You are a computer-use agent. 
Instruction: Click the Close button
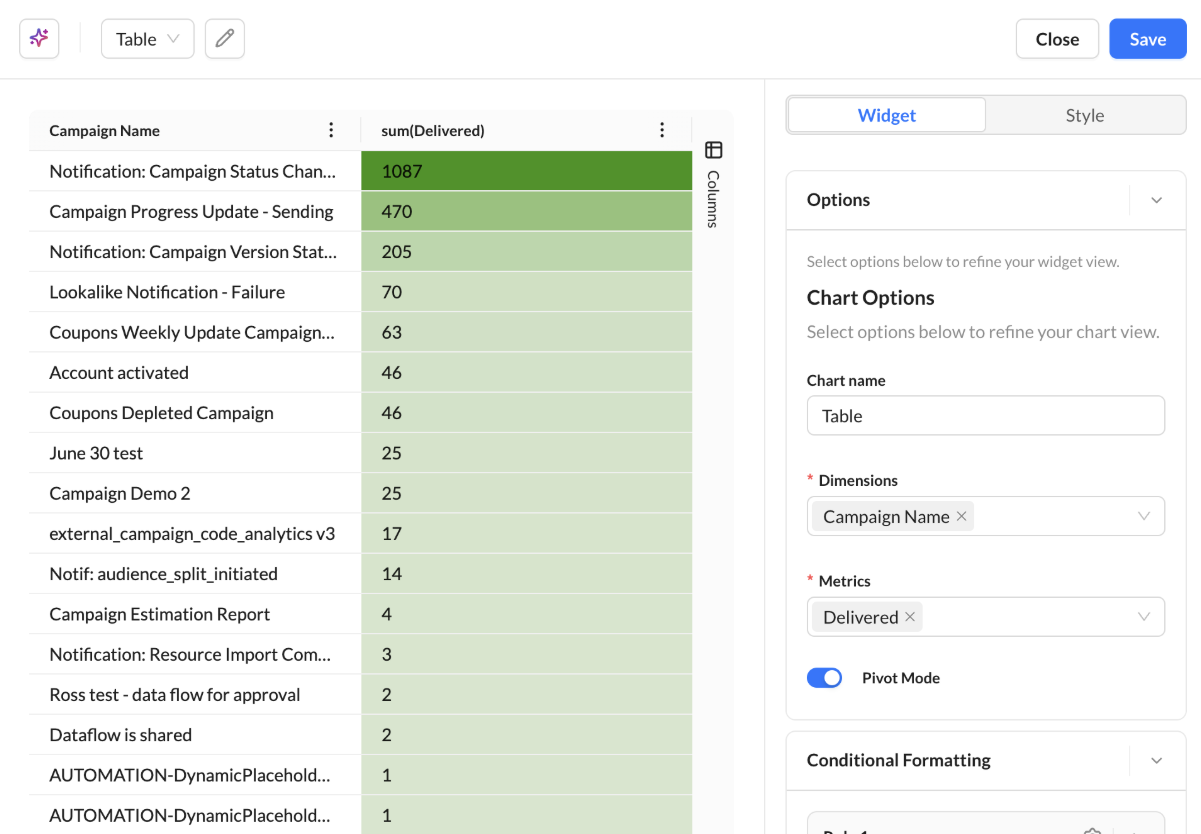pyautogui.click(x=1057, y=39)
